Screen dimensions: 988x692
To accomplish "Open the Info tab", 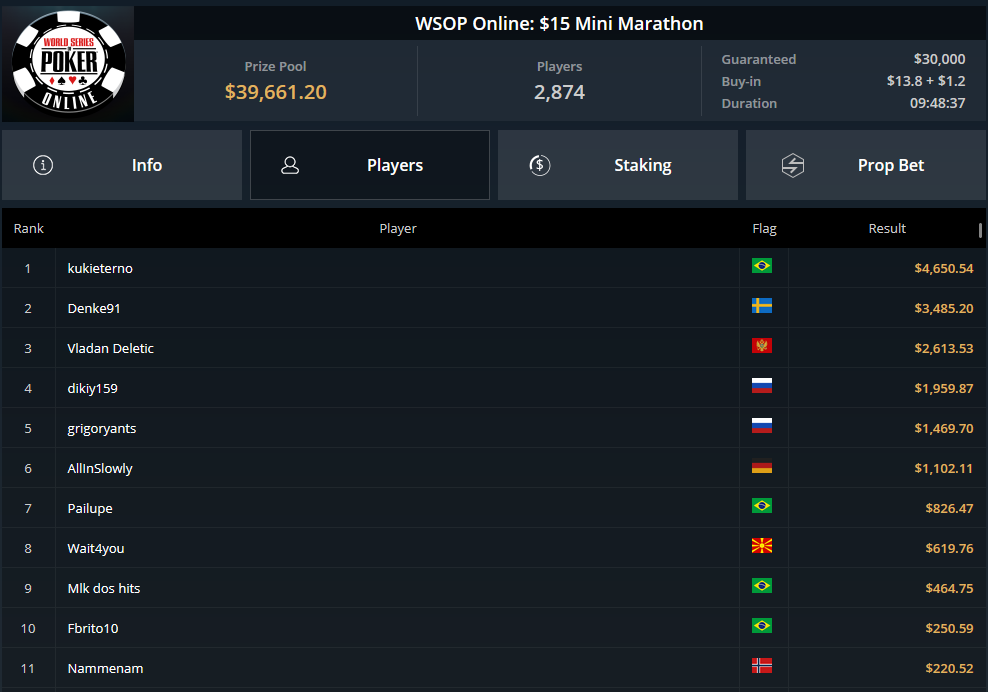I will click(x=122, y=165).
